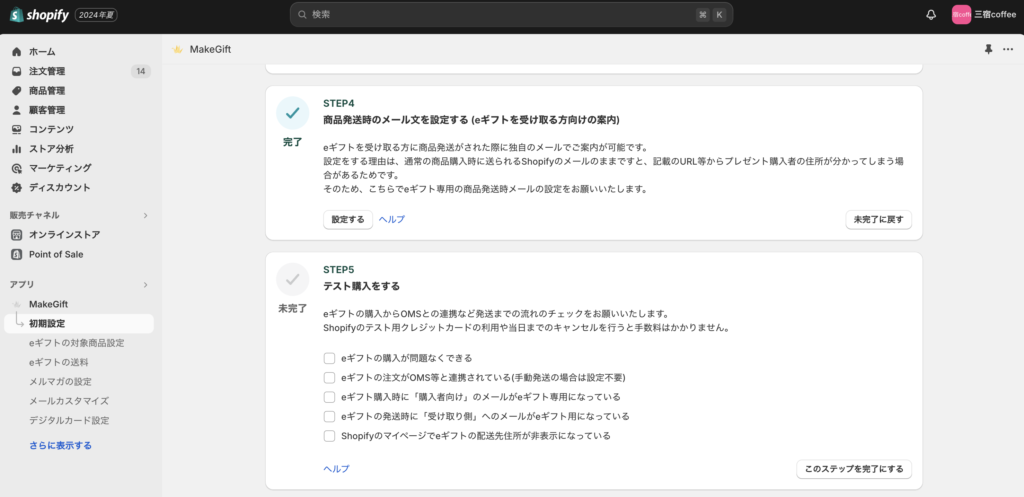Check eギフトの注文がOMS等と連携されている
This screenshot has height=497, width=1024.
(x=329, y=377)
